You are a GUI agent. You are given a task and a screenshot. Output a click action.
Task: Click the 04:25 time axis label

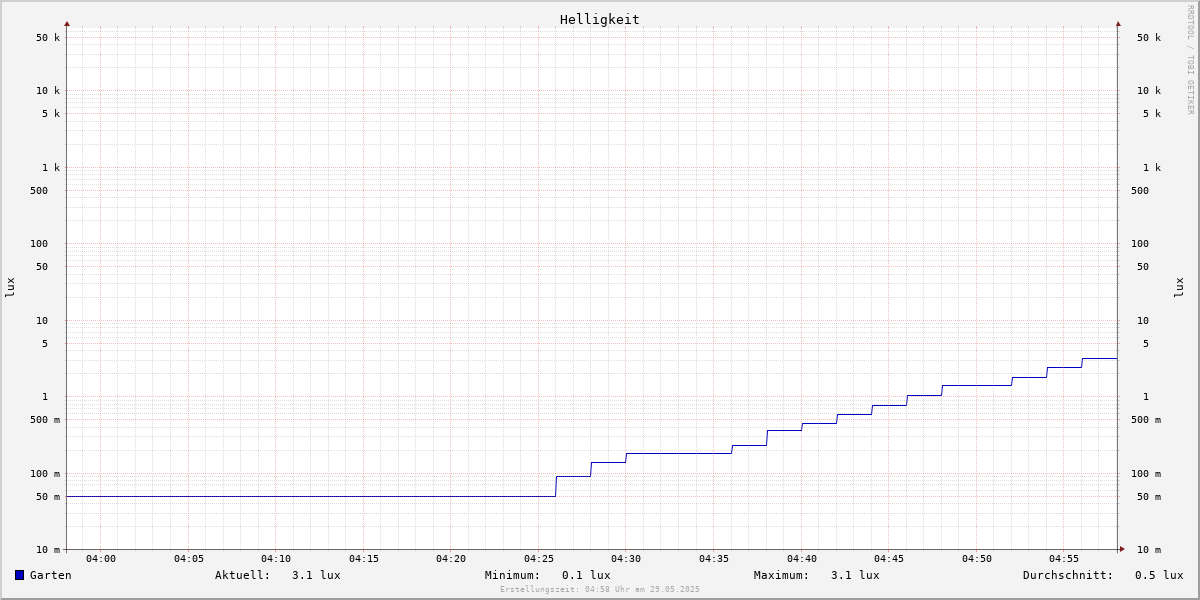[539, 559]
